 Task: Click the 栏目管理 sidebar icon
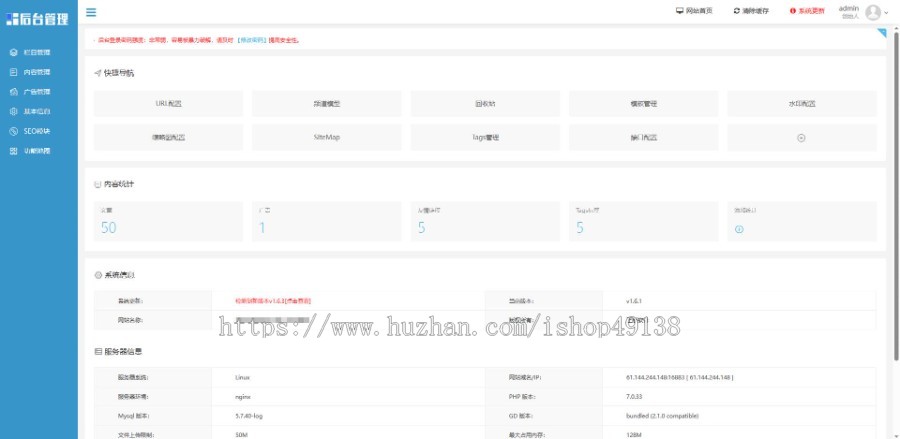point(14,52)
